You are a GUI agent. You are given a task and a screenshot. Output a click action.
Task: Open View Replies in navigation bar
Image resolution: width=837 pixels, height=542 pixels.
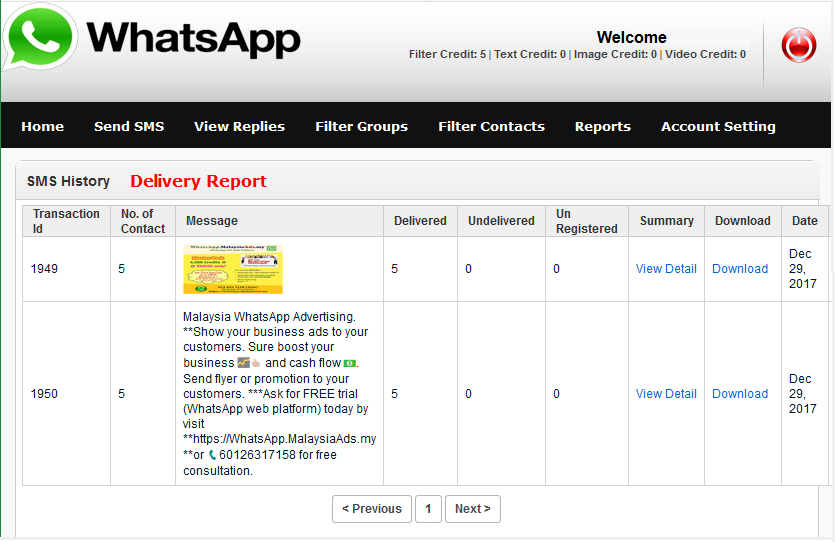click(x=240, y=127)
